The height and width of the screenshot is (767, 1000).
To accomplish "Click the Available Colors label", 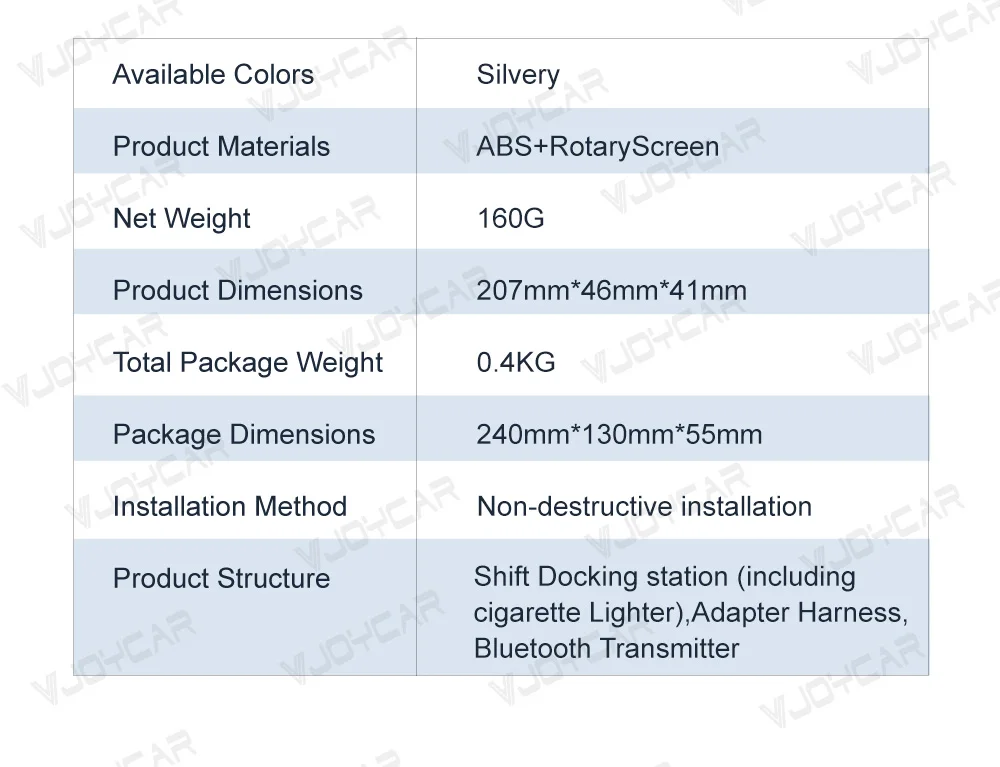I will 213,75.
